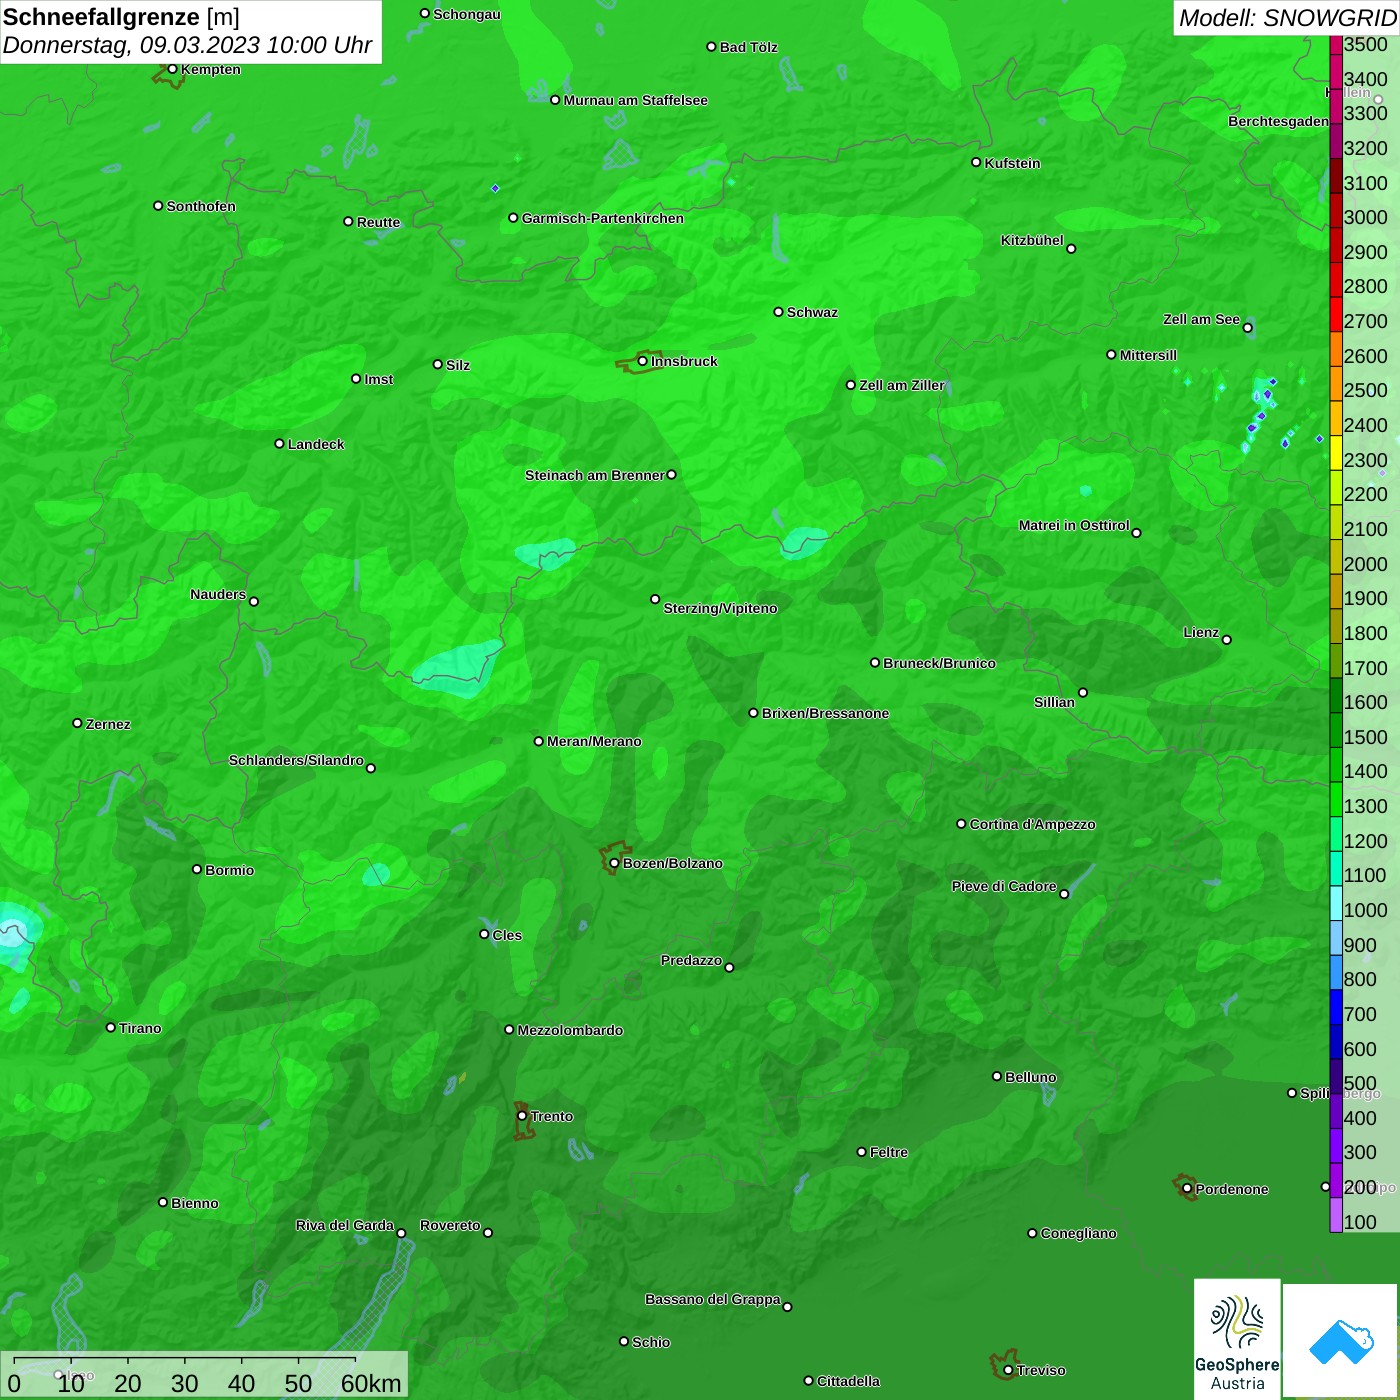This screenshot has height=1400, width=1400.
Task: Click the Matrei in Osttirol label
Action: (x=1074, y=525)
